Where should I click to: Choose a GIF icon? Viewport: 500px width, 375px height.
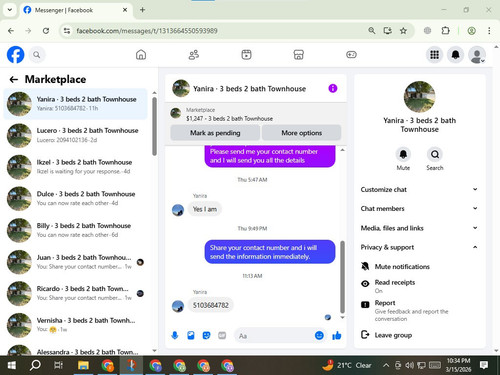(222, 335)
